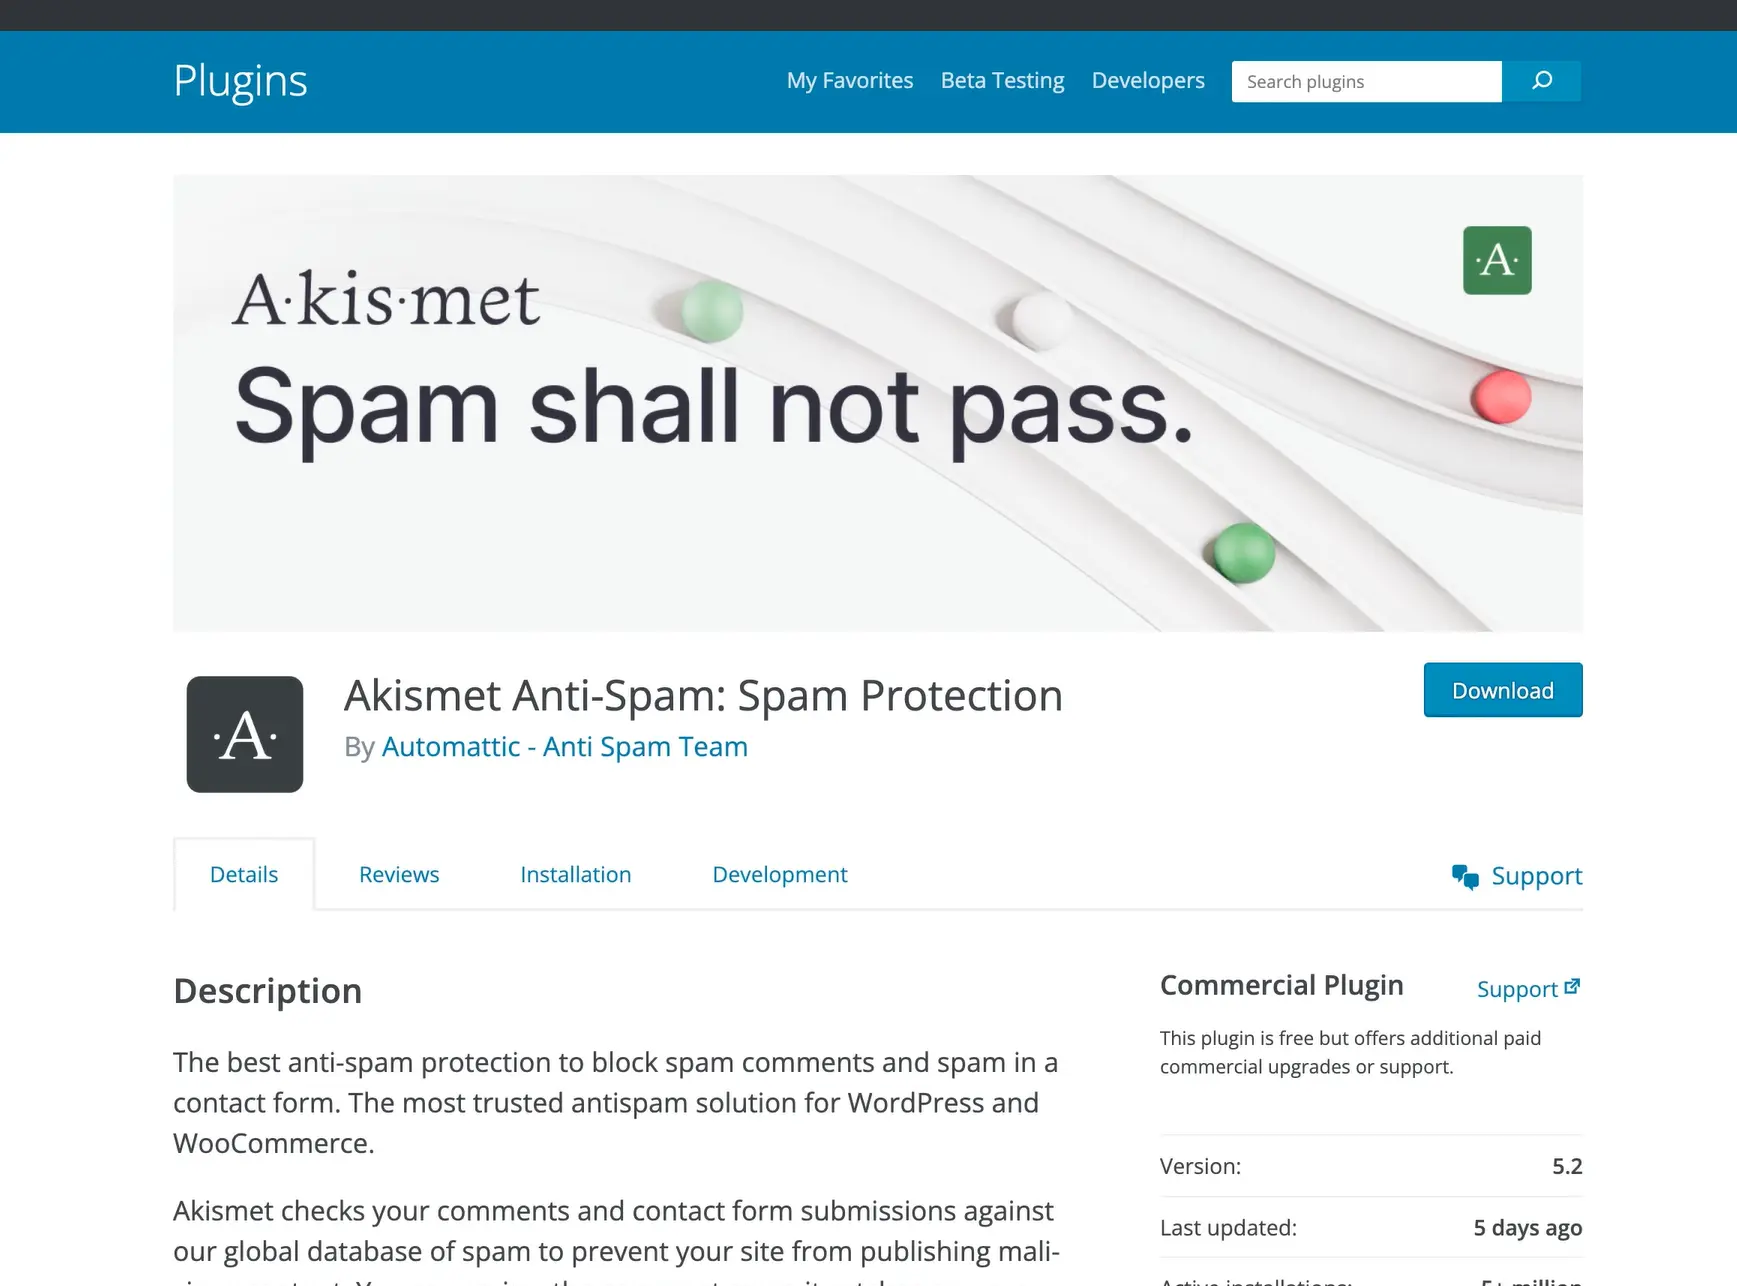Open the Details tab

pyautogui.click(x=244, y=875)
